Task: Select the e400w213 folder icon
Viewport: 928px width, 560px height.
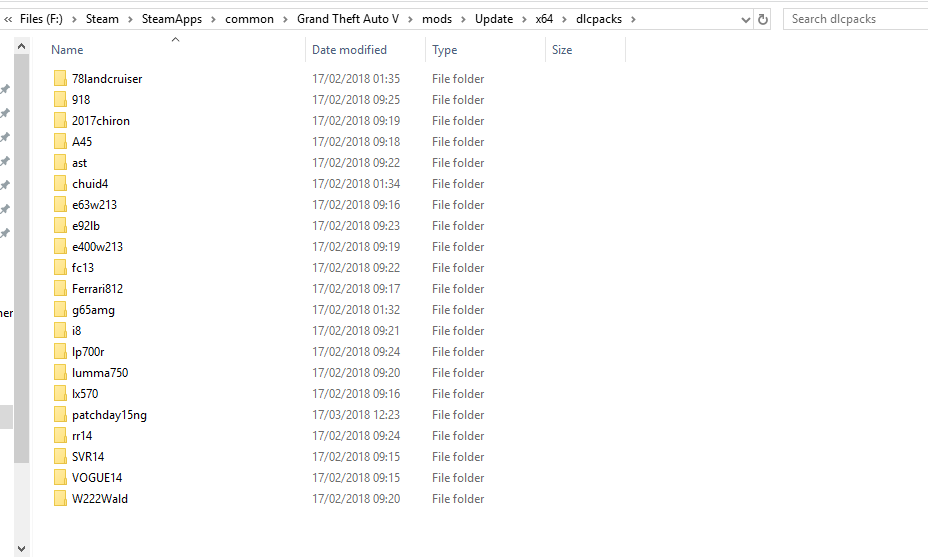Action: 60,247
